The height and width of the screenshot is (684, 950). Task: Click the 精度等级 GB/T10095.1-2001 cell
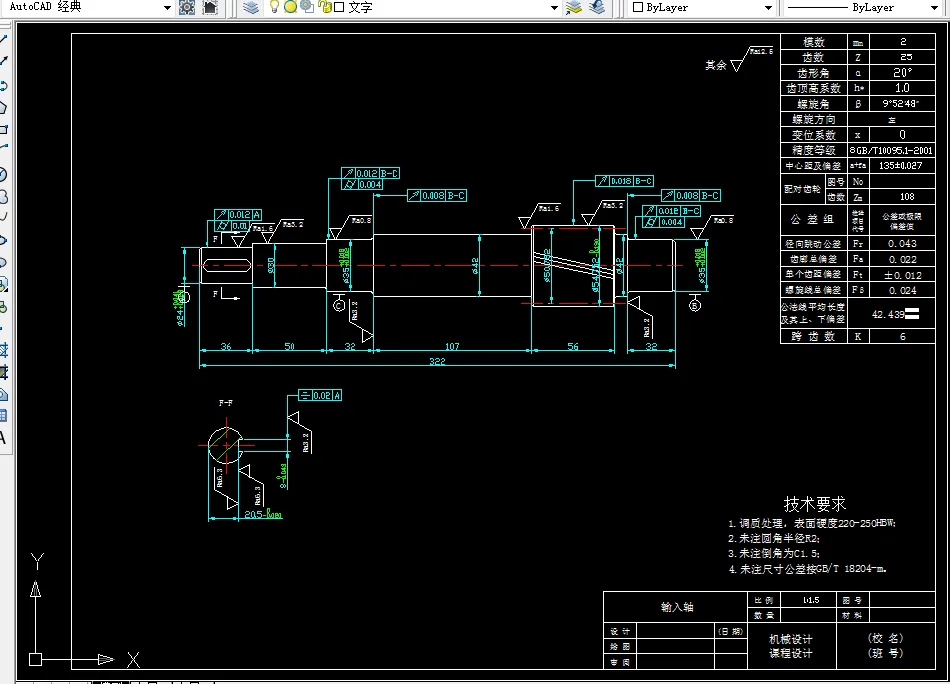click(891, 150)
